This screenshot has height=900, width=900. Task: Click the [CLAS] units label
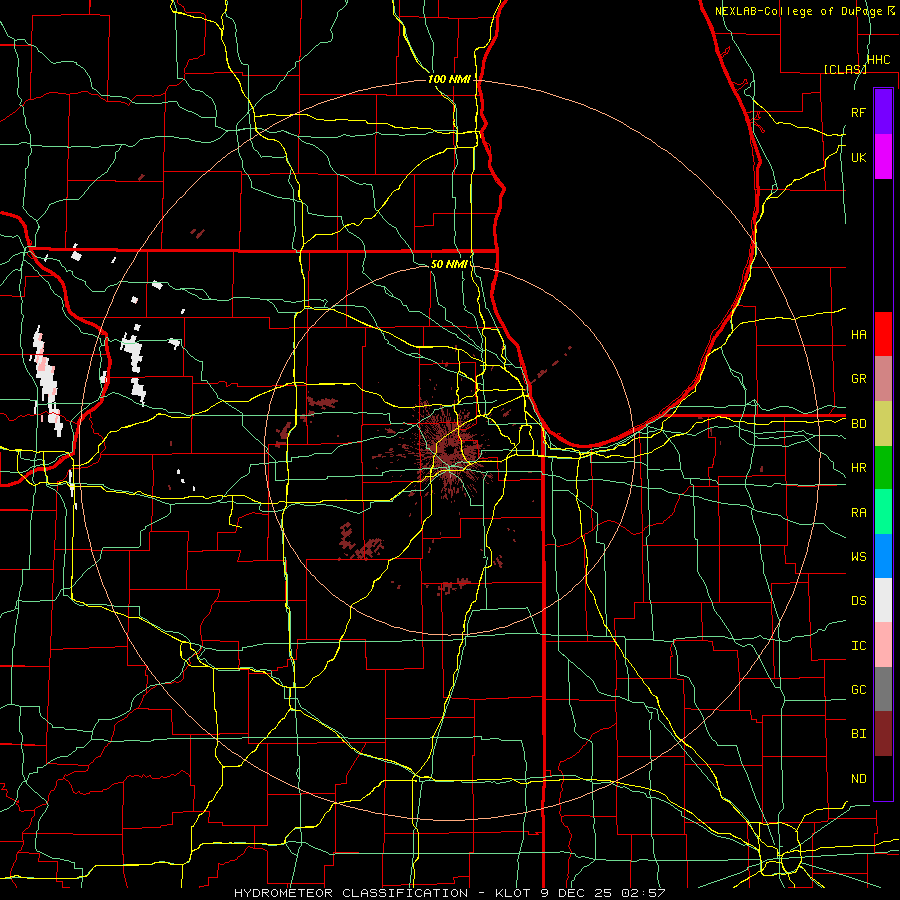point(845,69)
